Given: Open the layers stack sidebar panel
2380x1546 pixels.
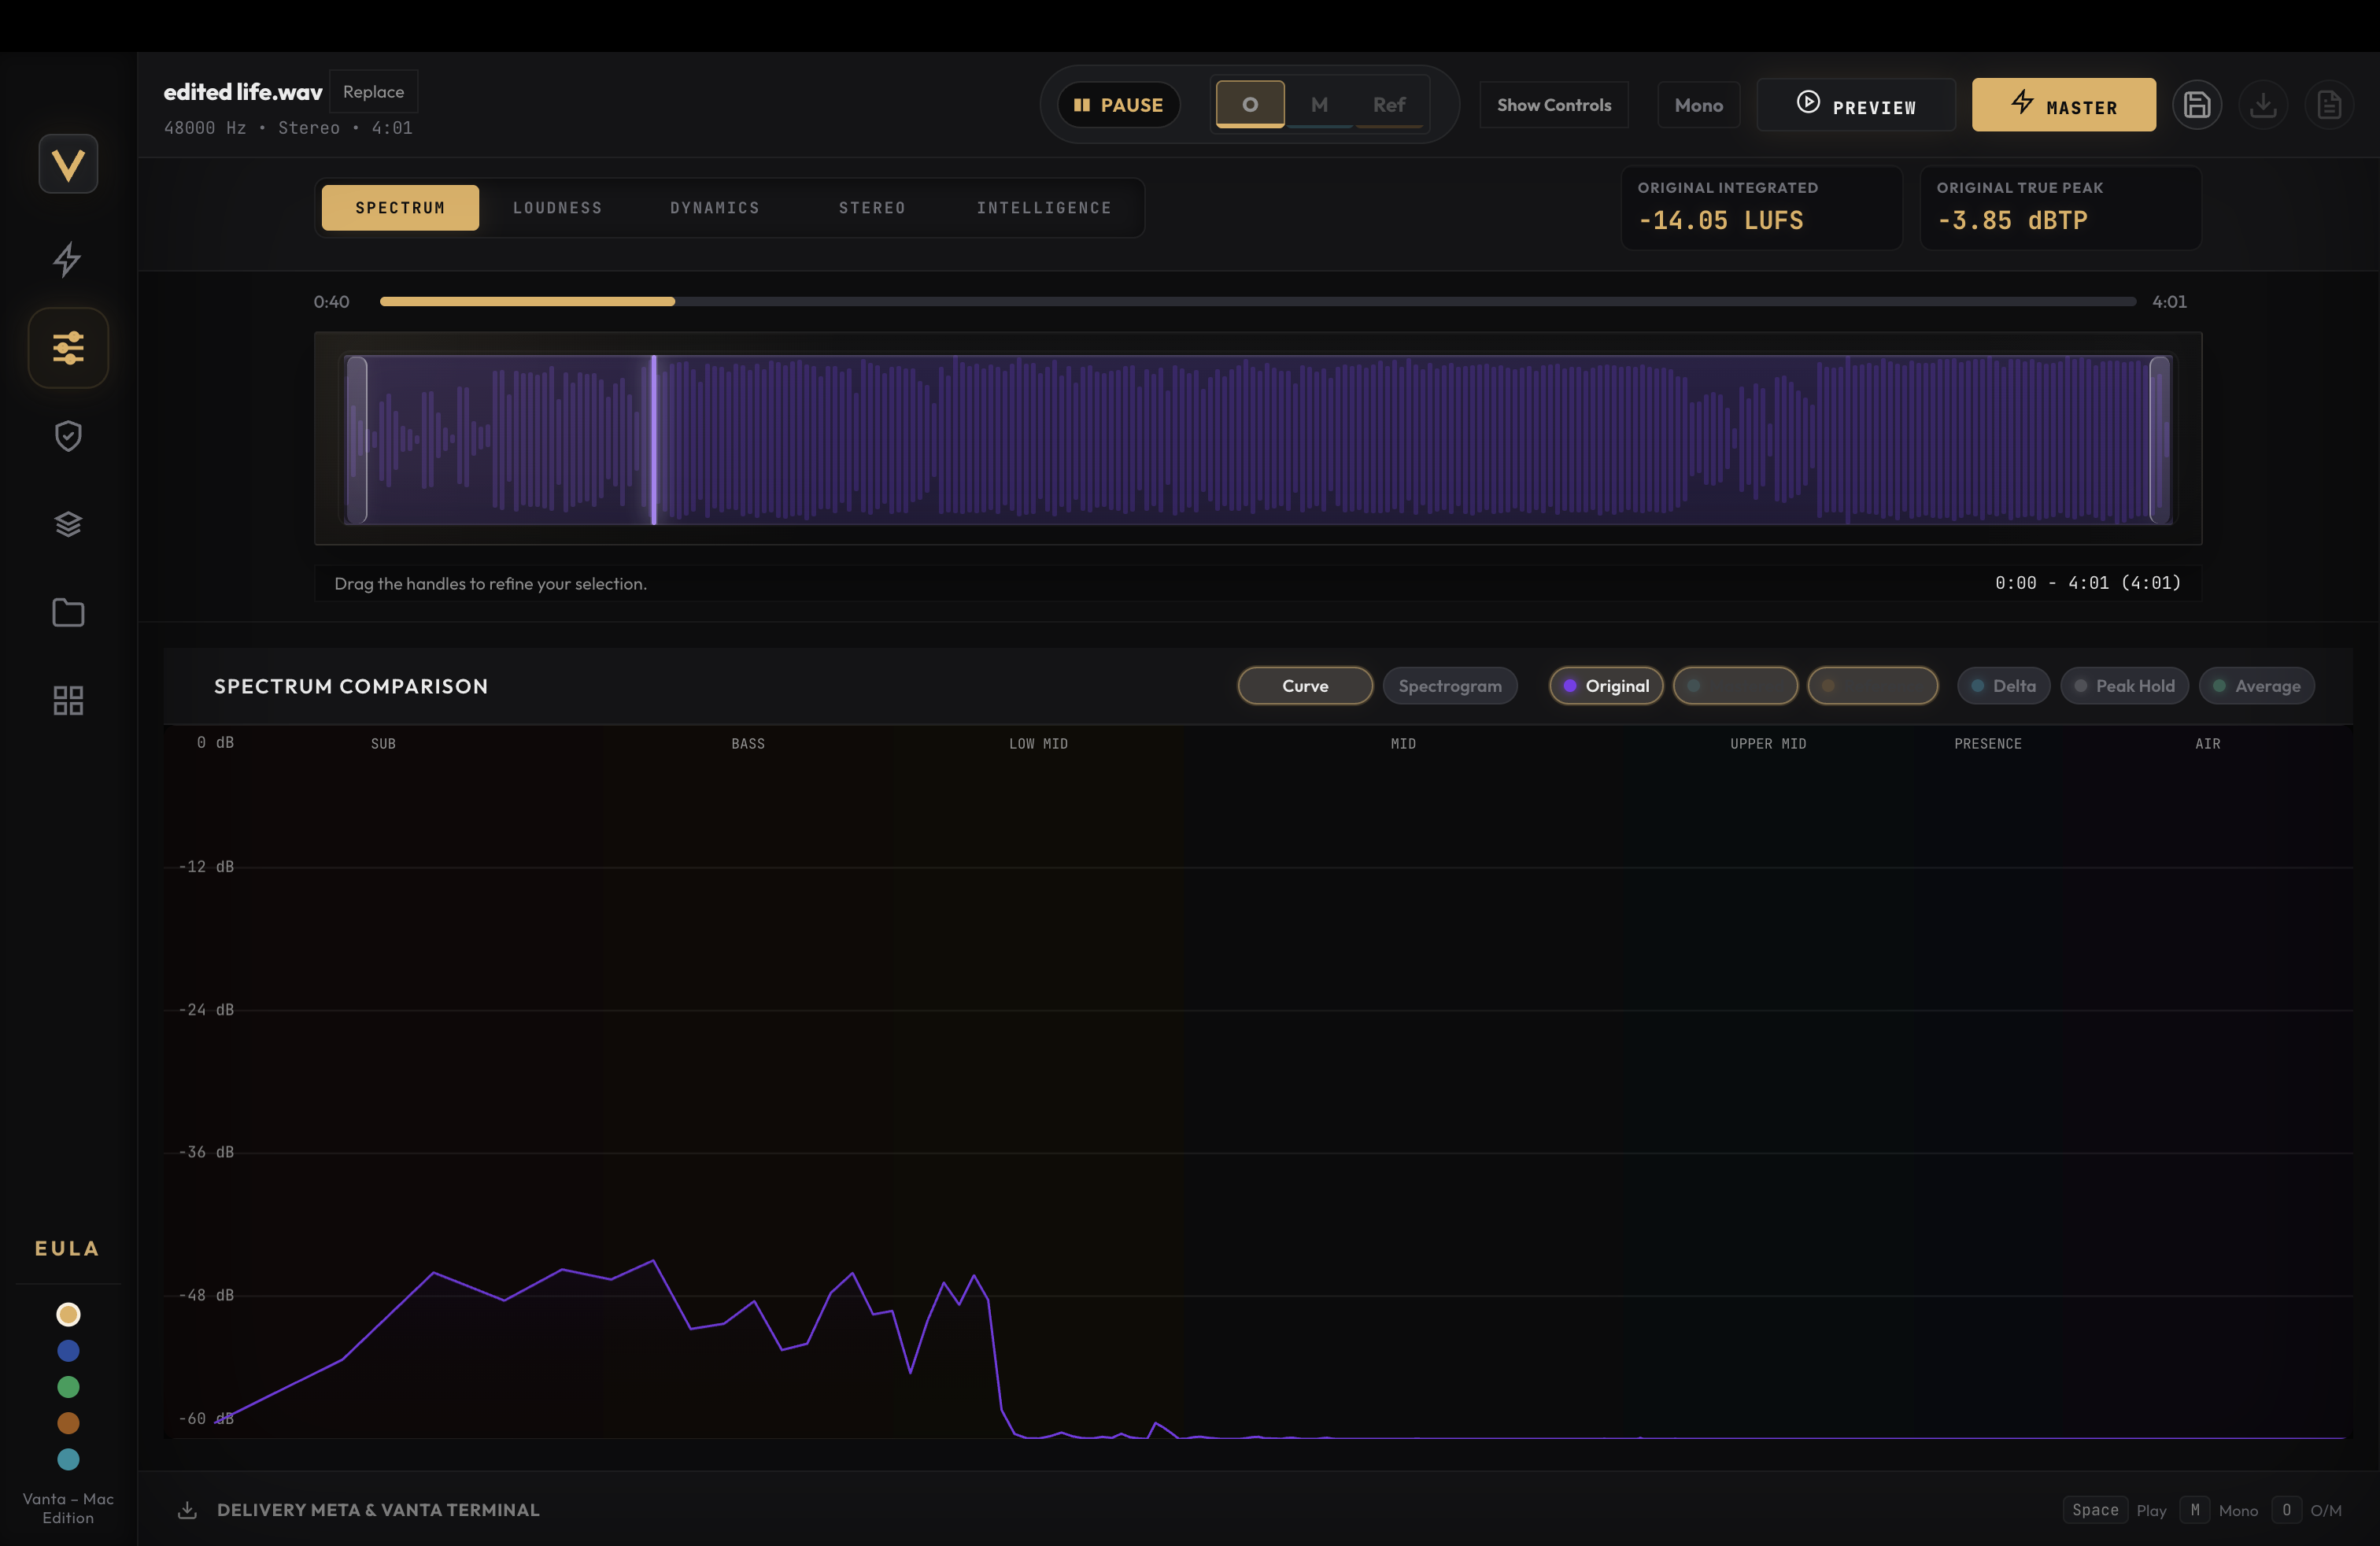Looking at the screenshot, I should coord(67,524).
